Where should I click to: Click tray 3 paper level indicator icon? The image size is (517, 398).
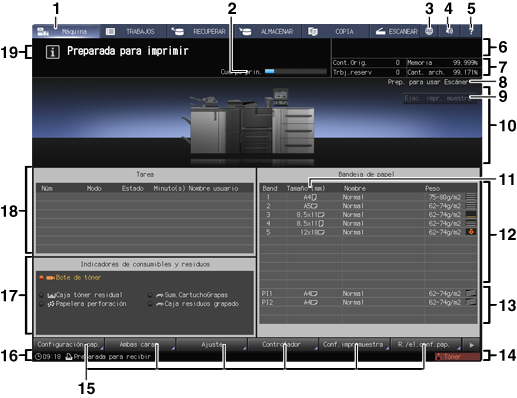click(471, 214)
